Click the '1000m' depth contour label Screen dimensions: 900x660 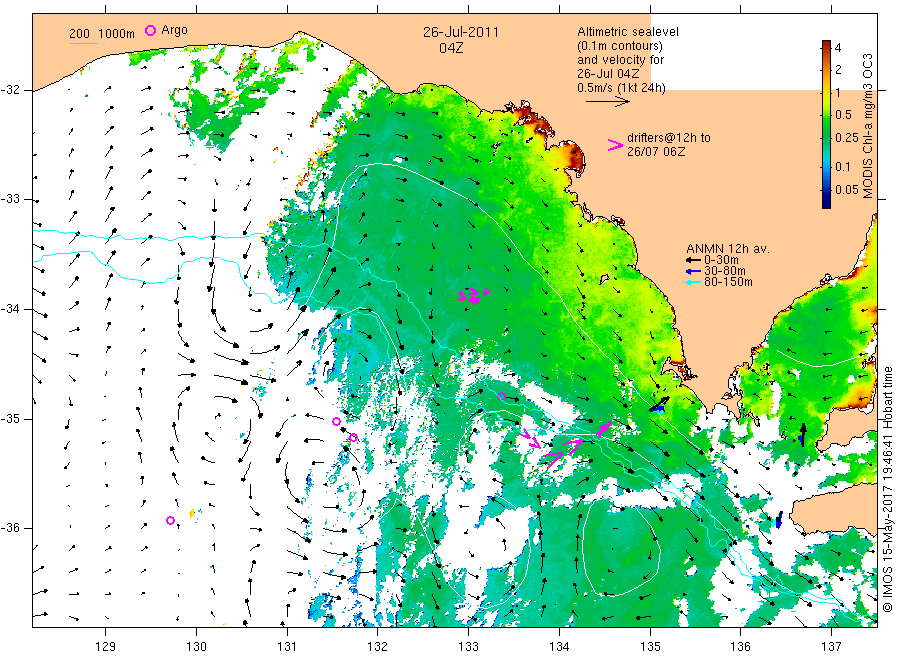[x=117, y=34]
